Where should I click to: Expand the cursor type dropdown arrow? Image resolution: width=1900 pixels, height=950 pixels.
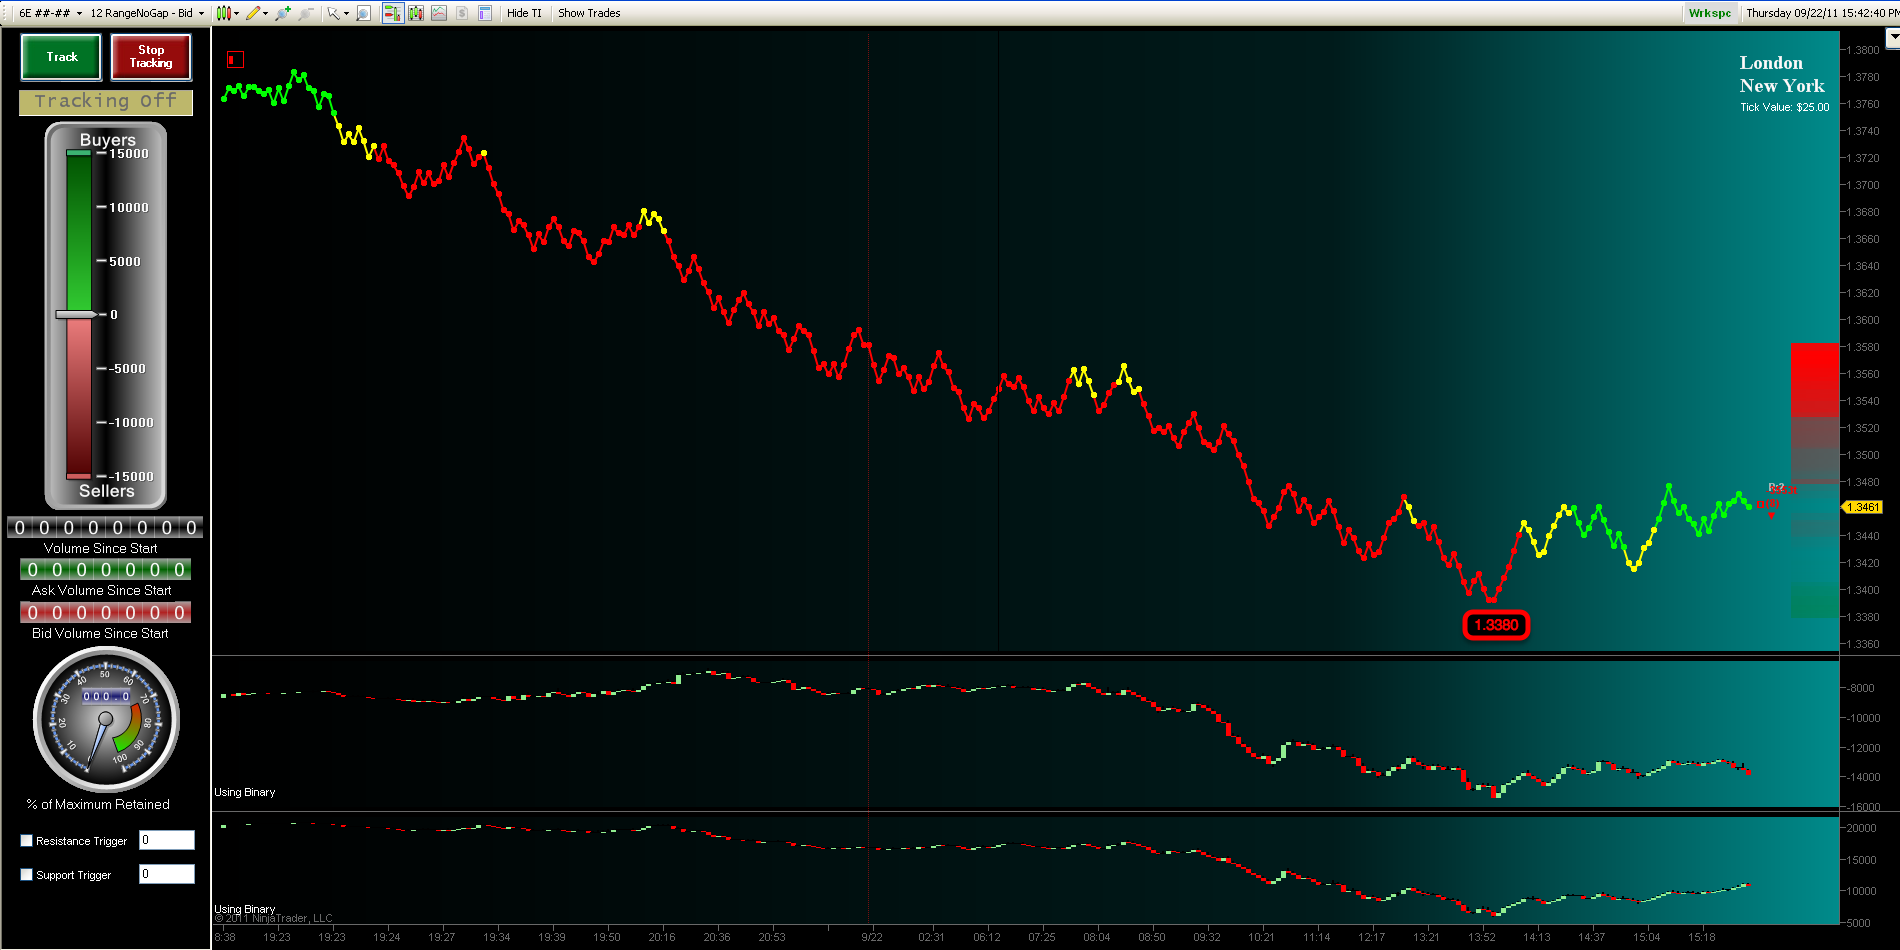point(346,13)
